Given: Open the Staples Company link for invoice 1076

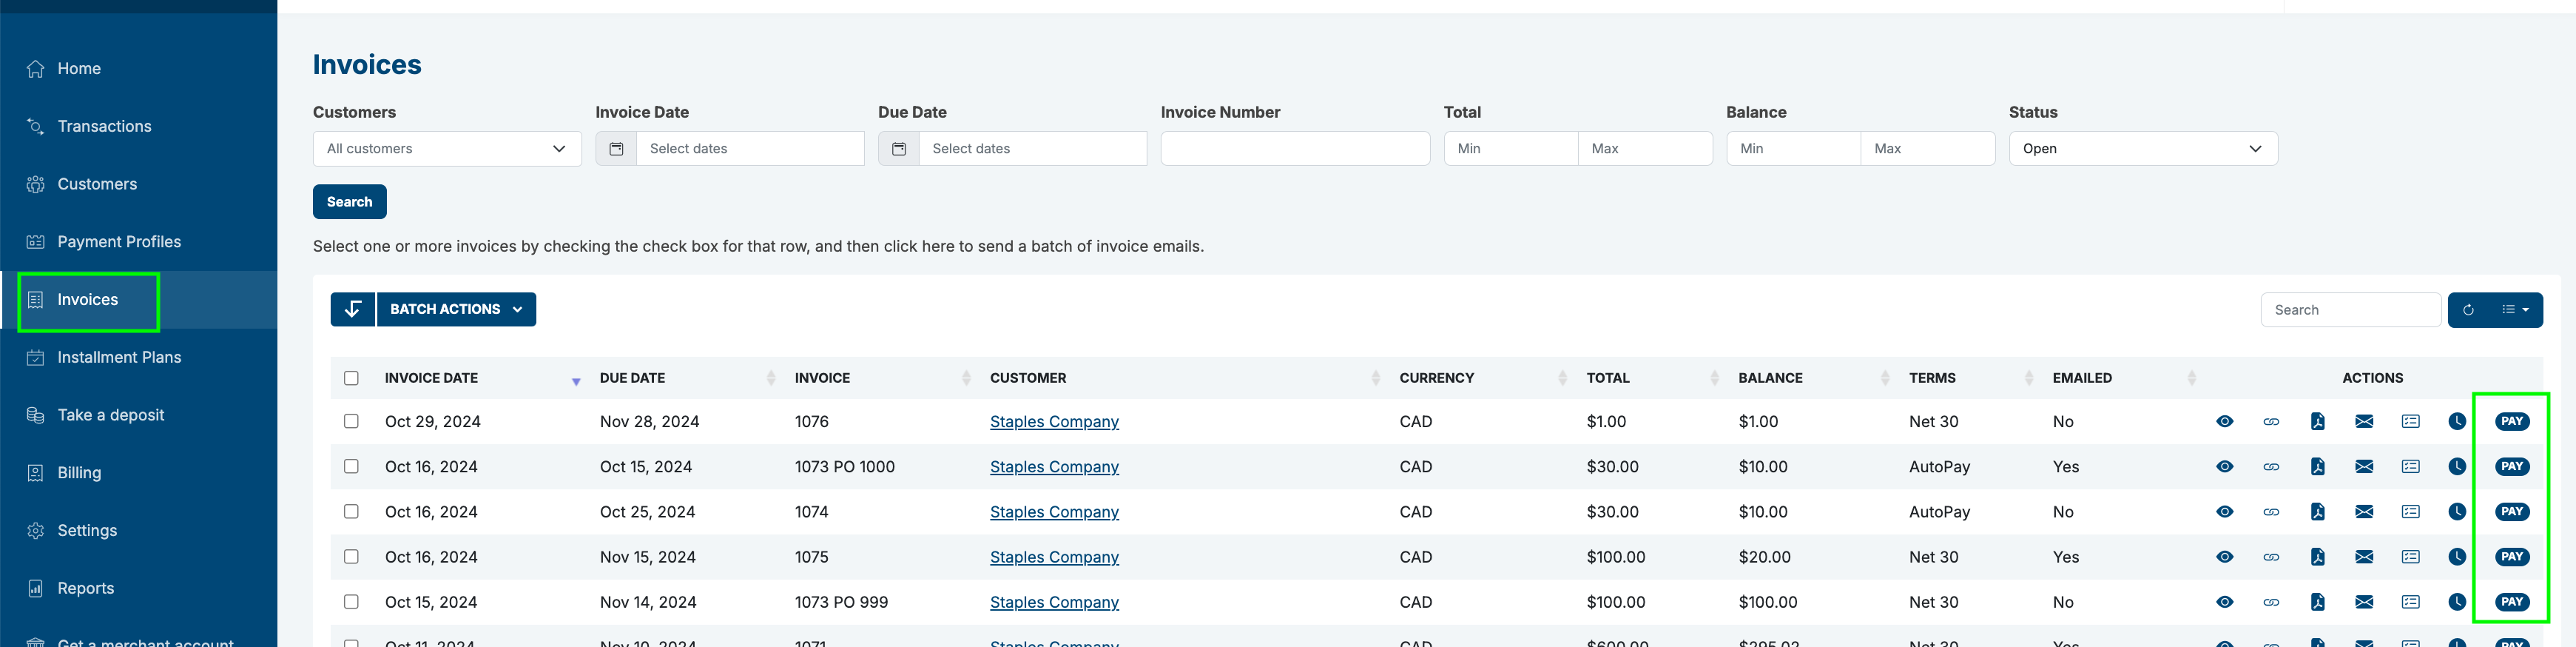Looking at the screenshot, I should (x=1054, y=422).
